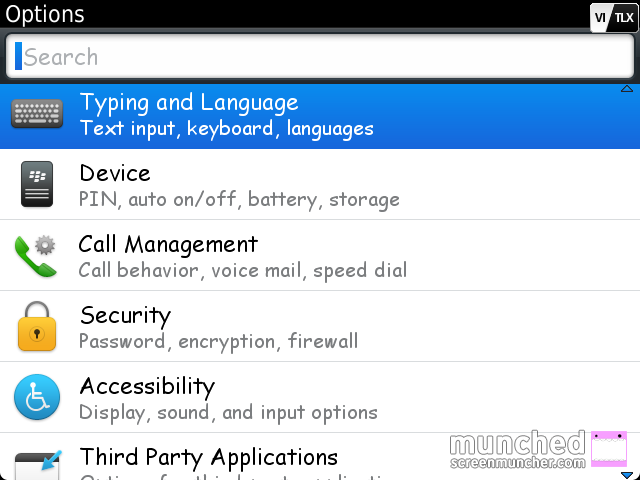The width and height of the screenshot is (640, 480).
Task: Select the Call Management title text
Action: (x=168, y=244)
